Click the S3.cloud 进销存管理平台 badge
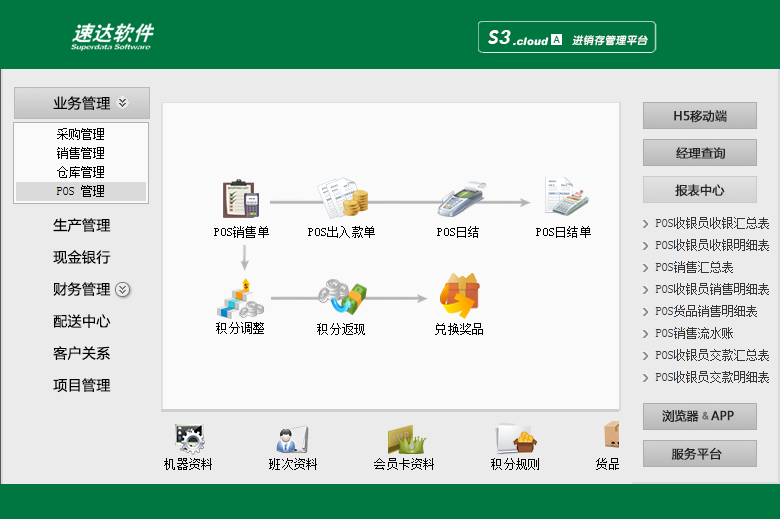The height and width of the screenshot is (519, 780). pyautogui.click(x=567, y=37)
